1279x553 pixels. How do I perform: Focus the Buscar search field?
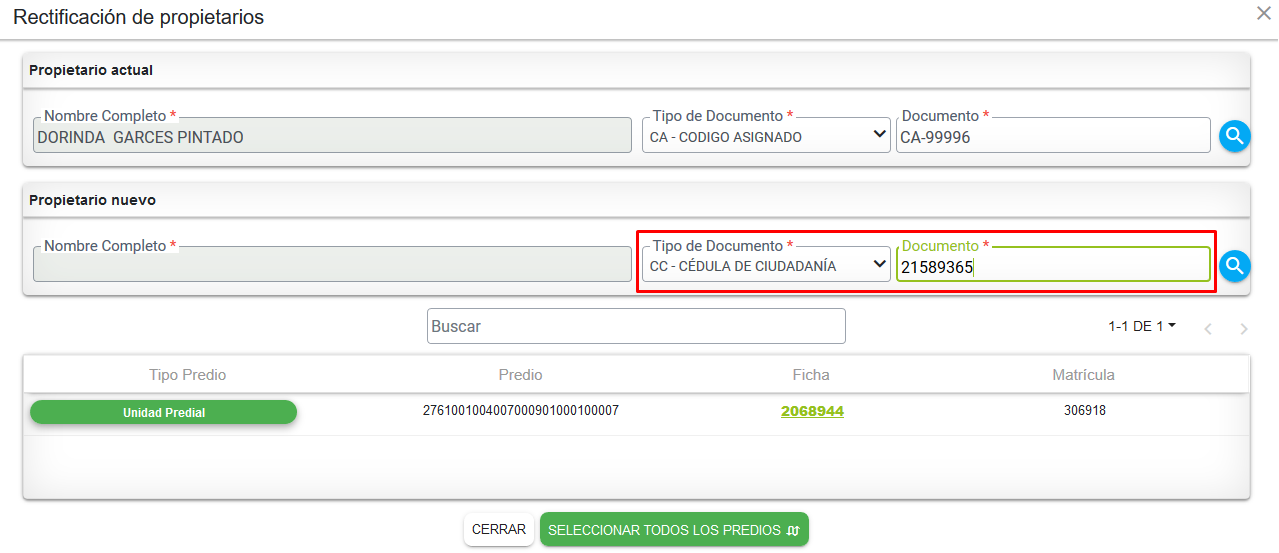[635, 326]
